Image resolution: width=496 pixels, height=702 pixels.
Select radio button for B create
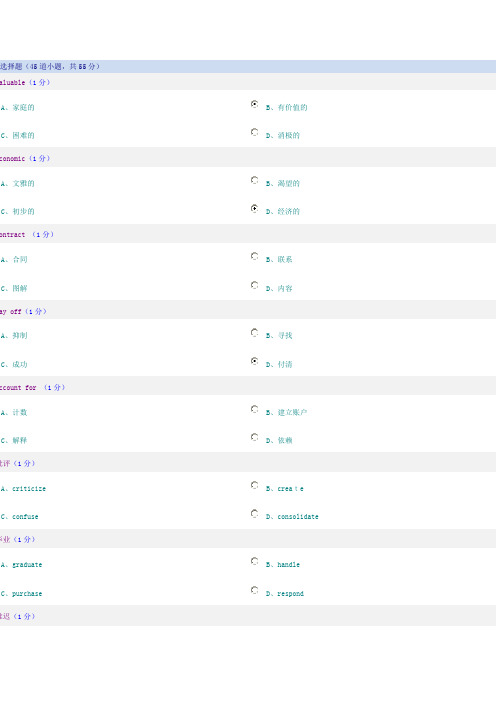254,485
